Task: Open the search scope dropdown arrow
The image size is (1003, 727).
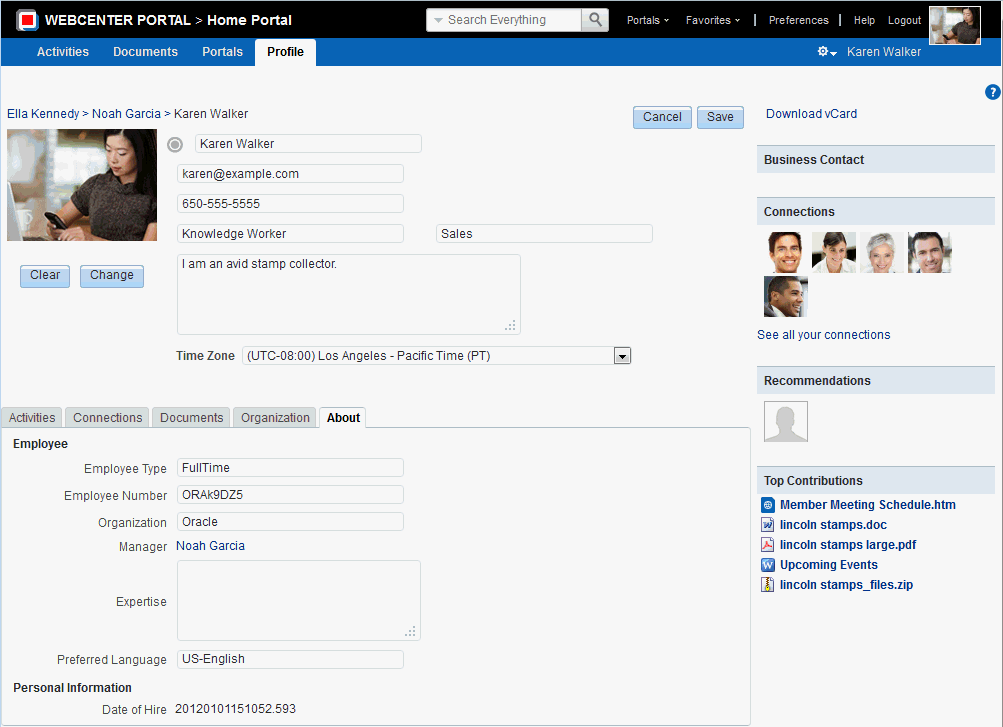Action: point(438,20)
